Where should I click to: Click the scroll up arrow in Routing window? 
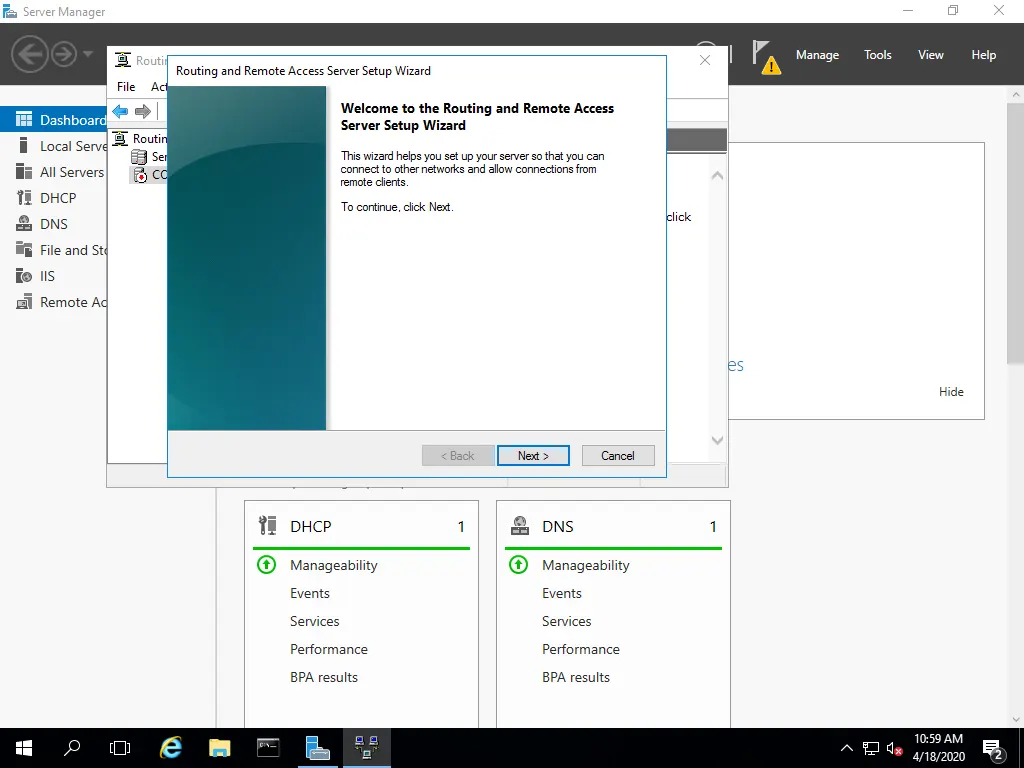coord(717,176)
